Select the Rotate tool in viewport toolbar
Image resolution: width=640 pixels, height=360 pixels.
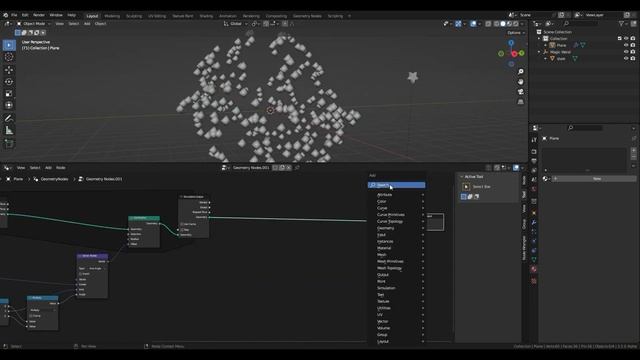9,82
